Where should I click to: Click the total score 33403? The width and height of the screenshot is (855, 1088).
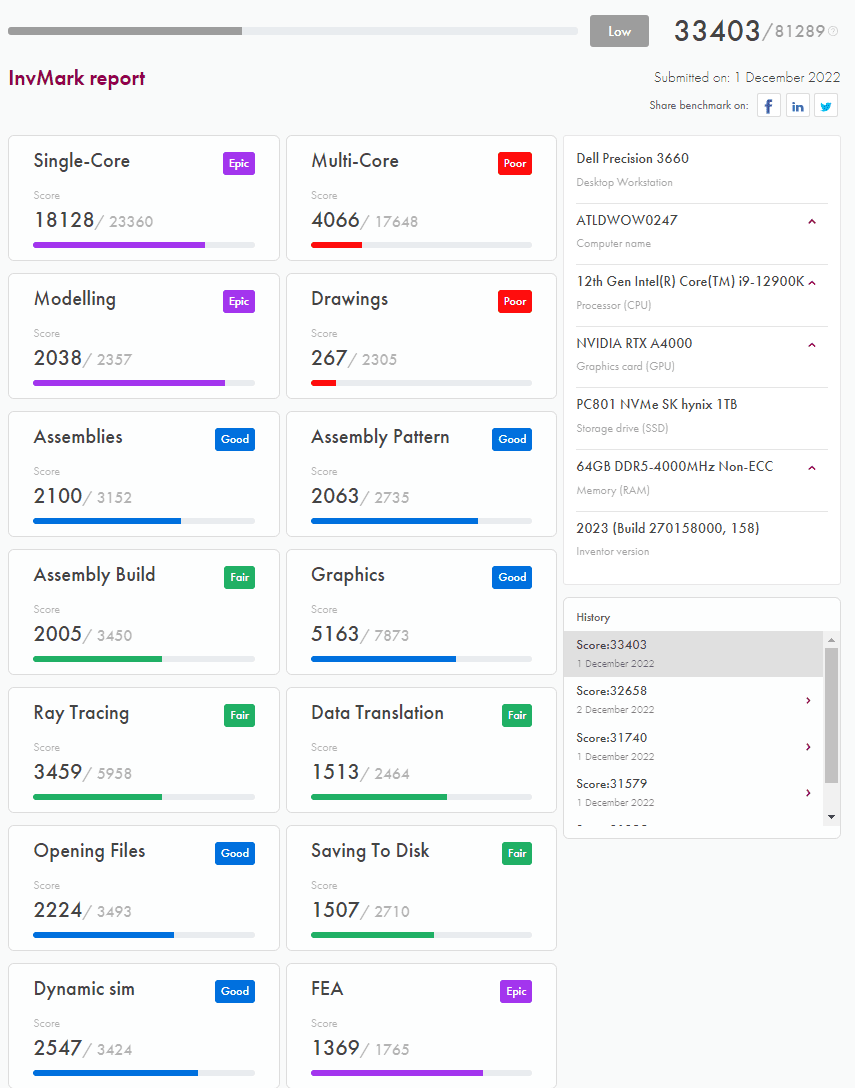717,31
